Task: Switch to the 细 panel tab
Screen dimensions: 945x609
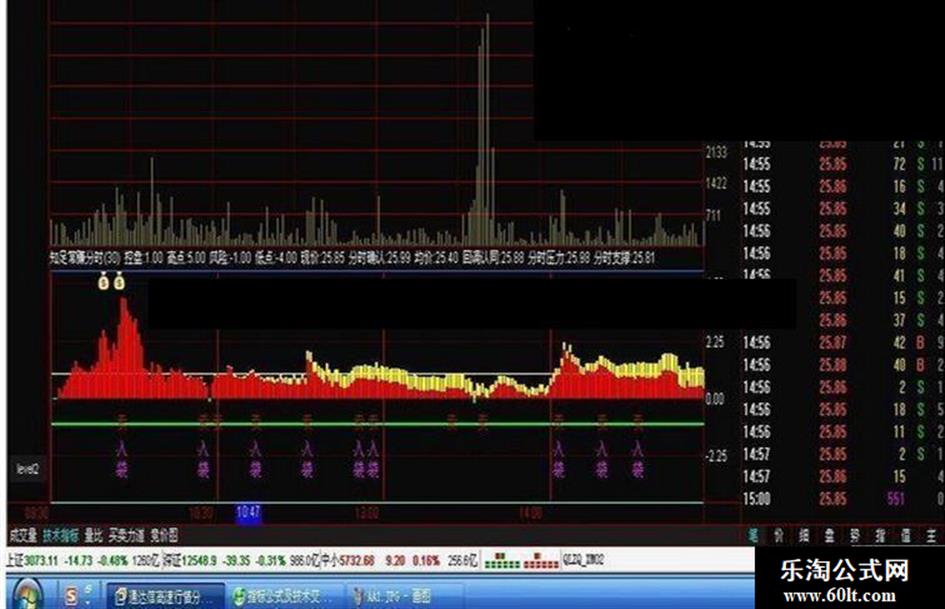Action: pyautogui.click(x=804, y=535)
